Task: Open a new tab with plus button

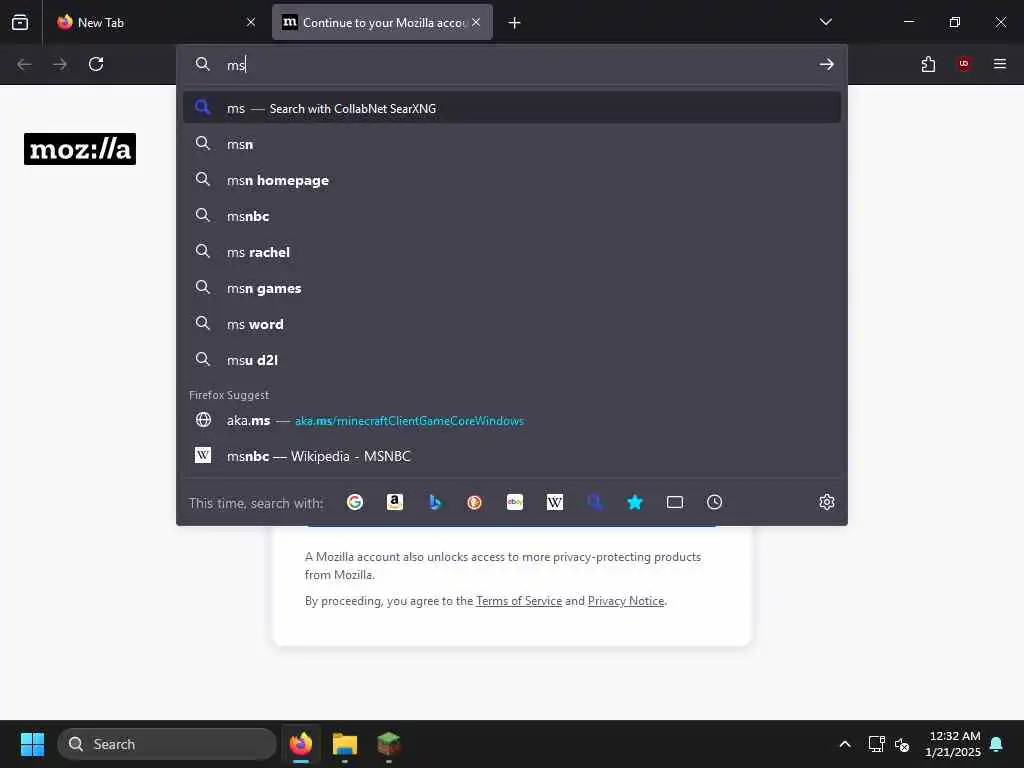Action: 515,23
